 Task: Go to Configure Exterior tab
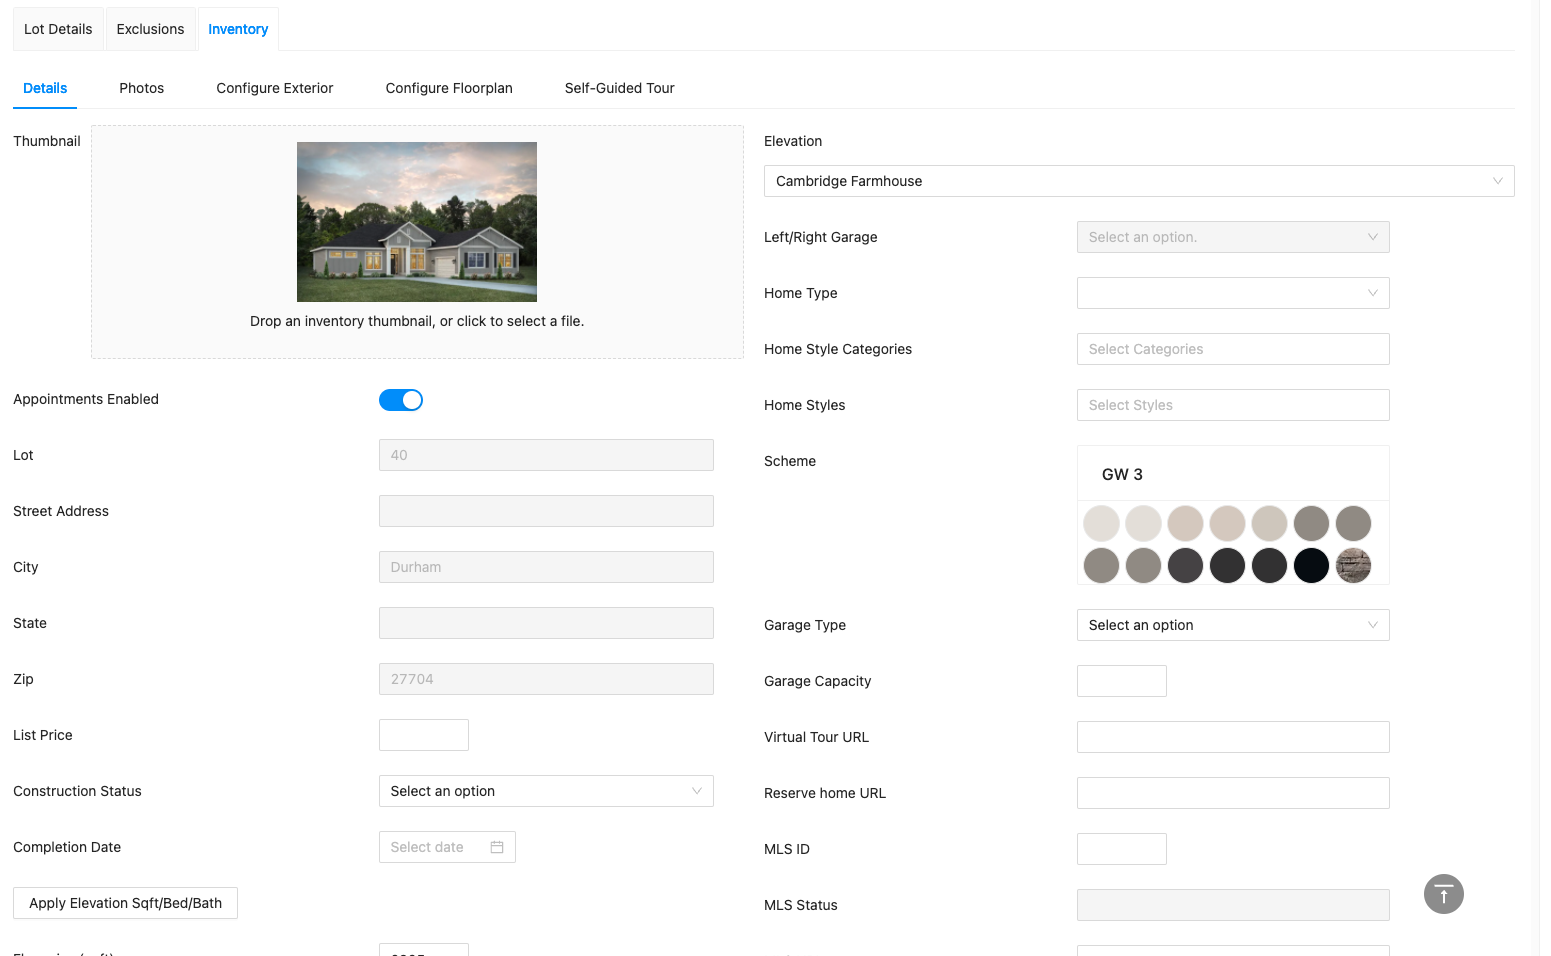pyautogui.click(x=275, y=88)
